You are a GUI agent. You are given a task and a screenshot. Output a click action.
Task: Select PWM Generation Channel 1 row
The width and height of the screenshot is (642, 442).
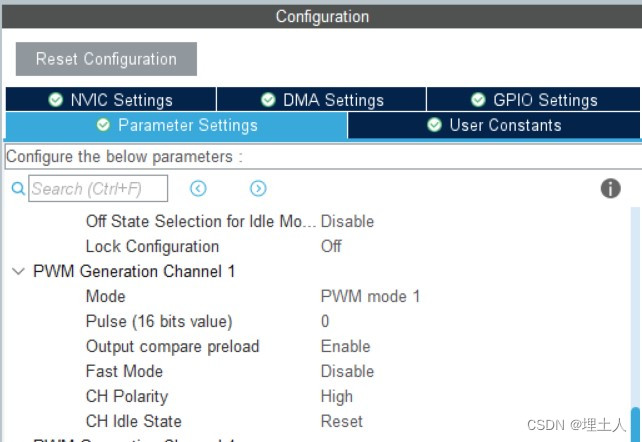134,271
